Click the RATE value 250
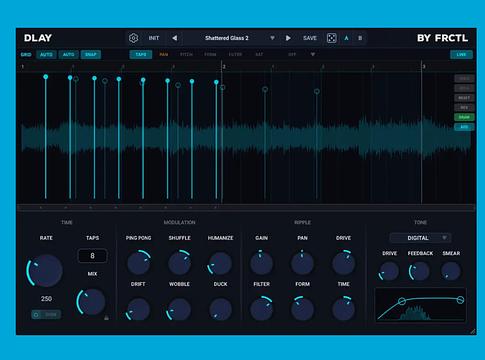The width and height of the screenshot is (485, 360). [x=46, y=299]
